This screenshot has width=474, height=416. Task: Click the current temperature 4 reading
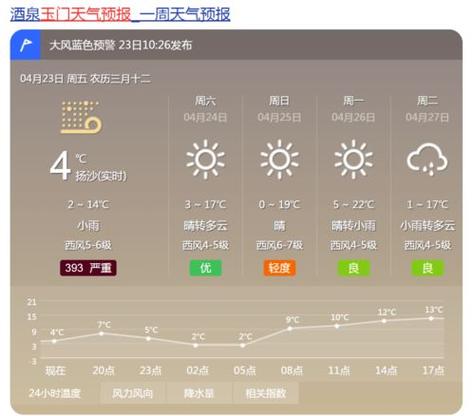click(60, 165)
